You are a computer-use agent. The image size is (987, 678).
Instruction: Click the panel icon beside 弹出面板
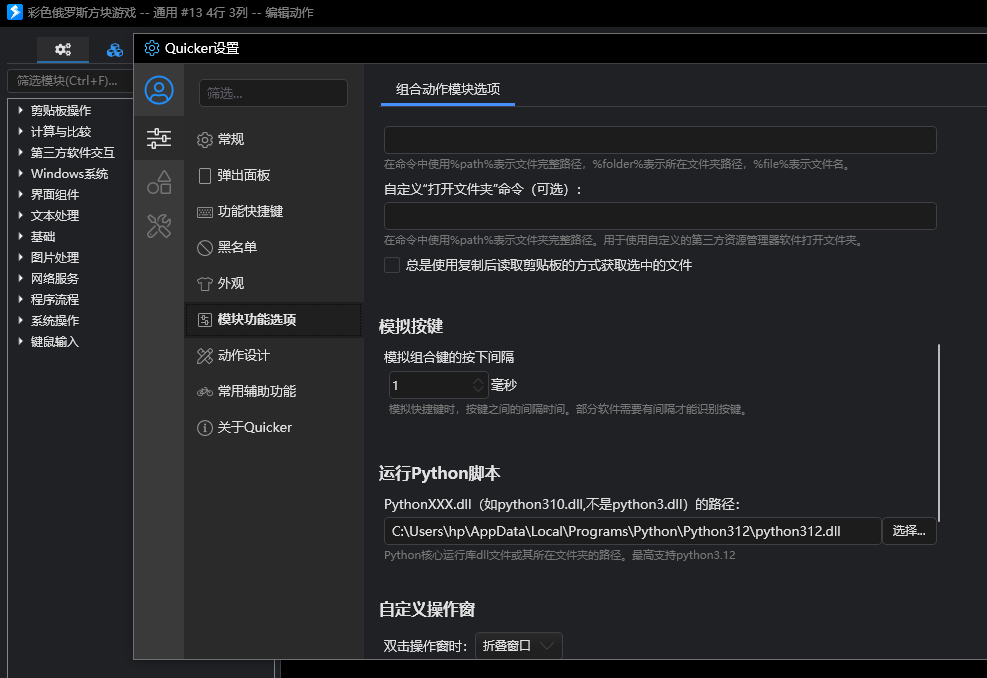tap(205, 176)
